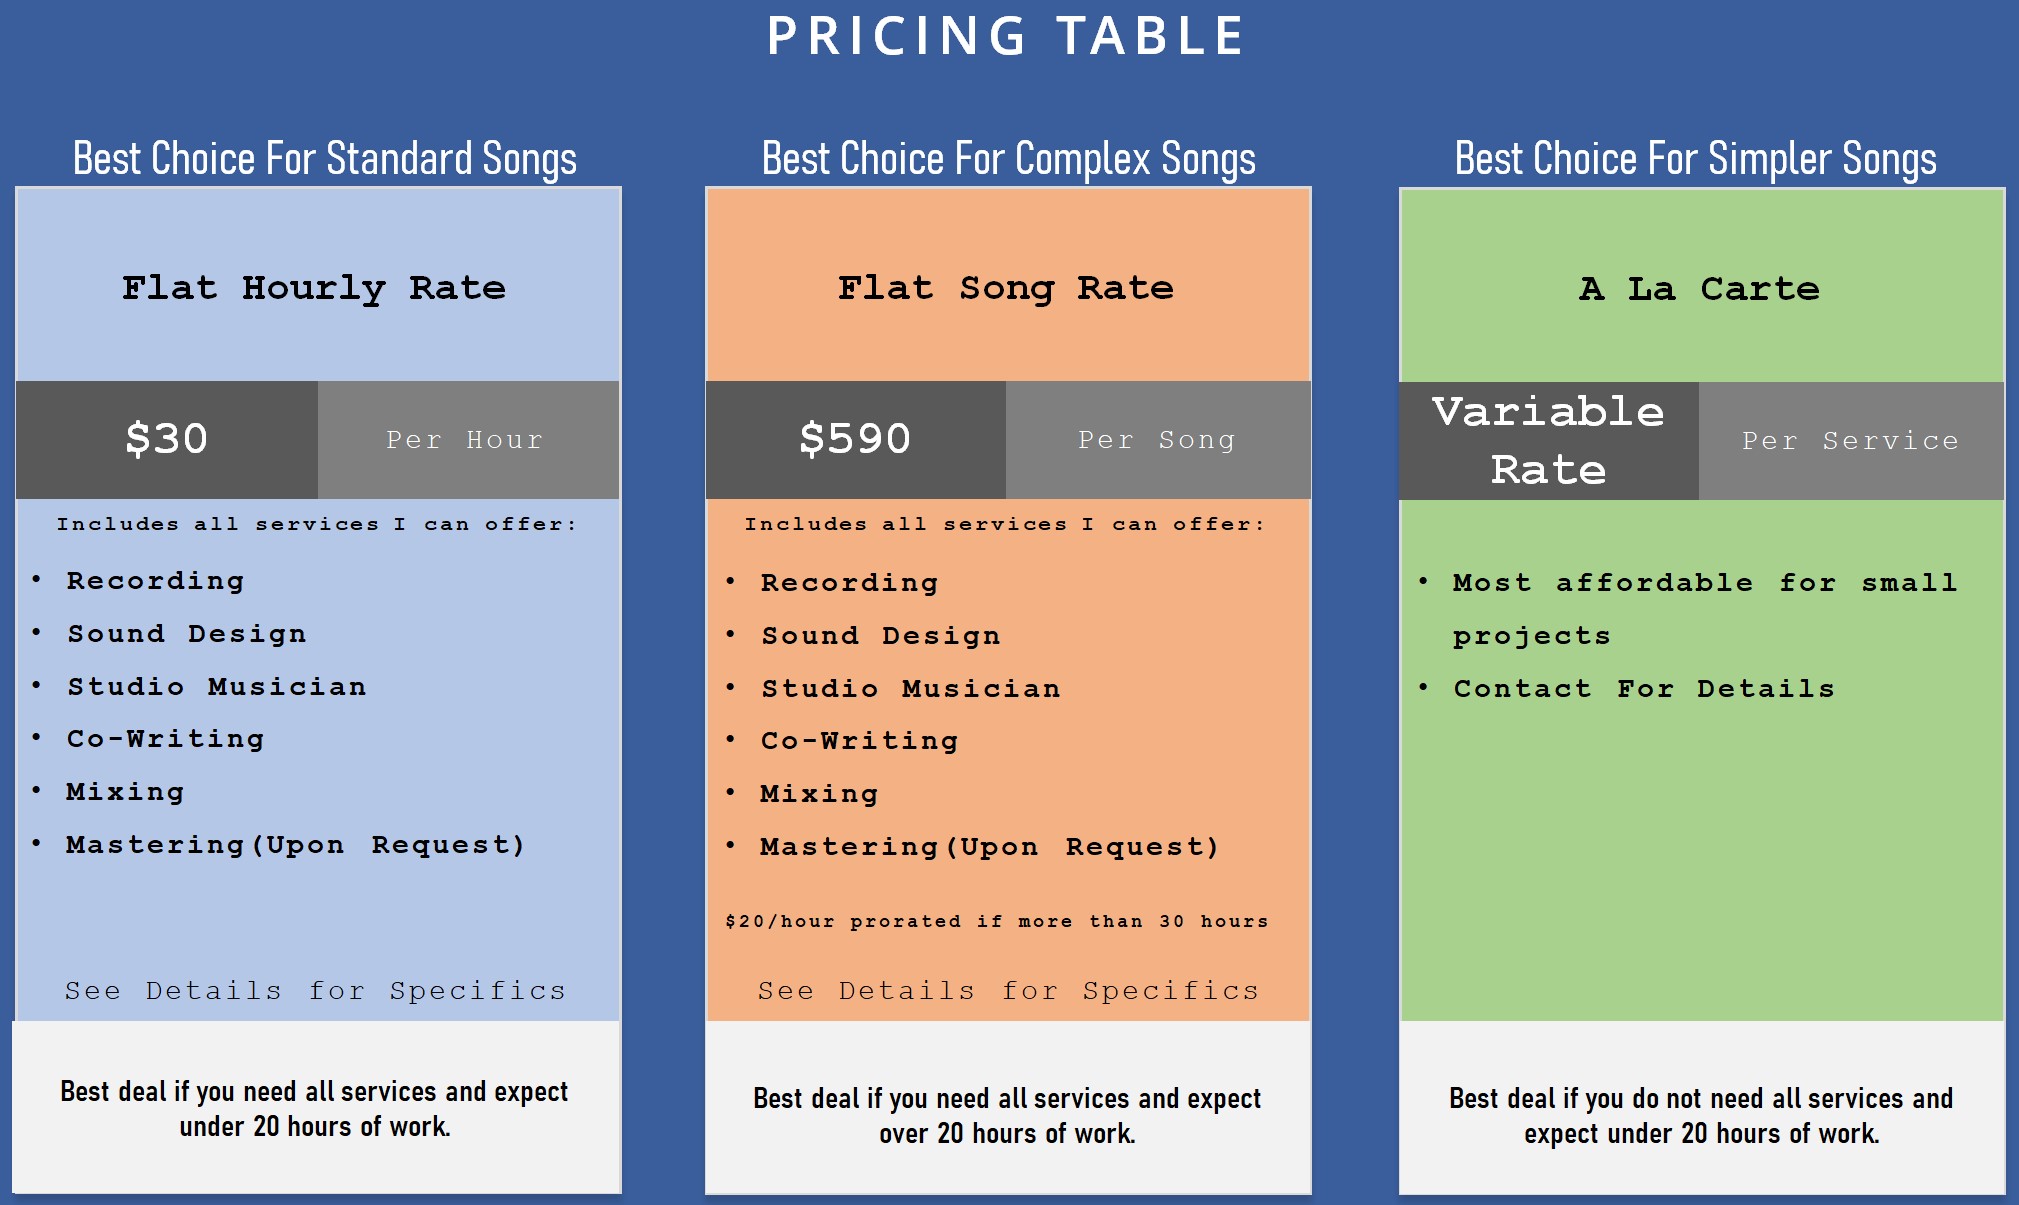This screenshot has height=1205, width=2019.
Task: Click Studio Musician in the hourly plan list
Action: (216, 687)
